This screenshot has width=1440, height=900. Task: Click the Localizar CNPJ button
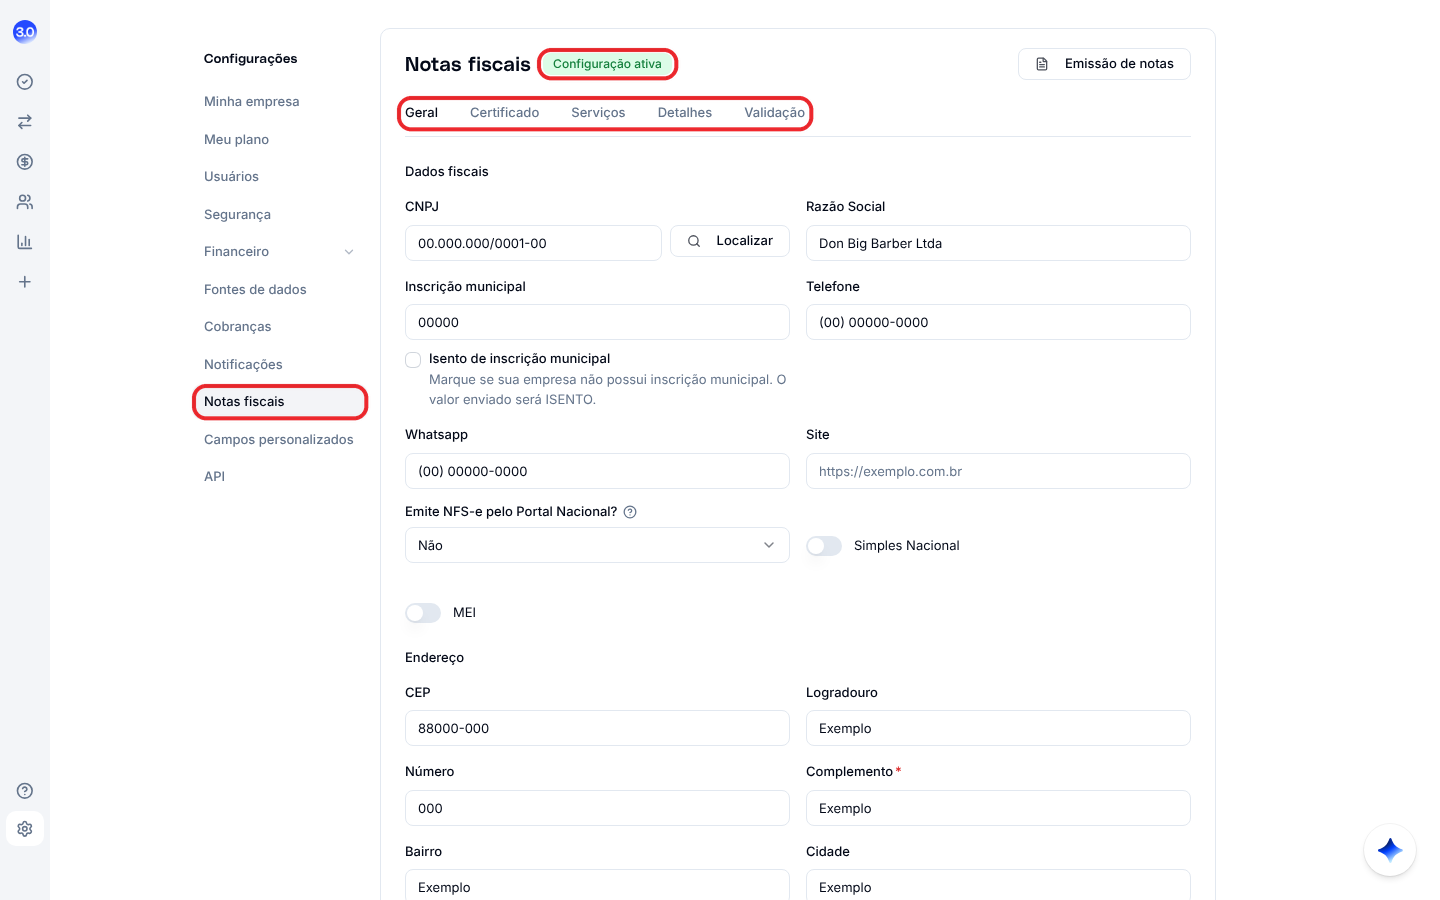tap(730, 241)
